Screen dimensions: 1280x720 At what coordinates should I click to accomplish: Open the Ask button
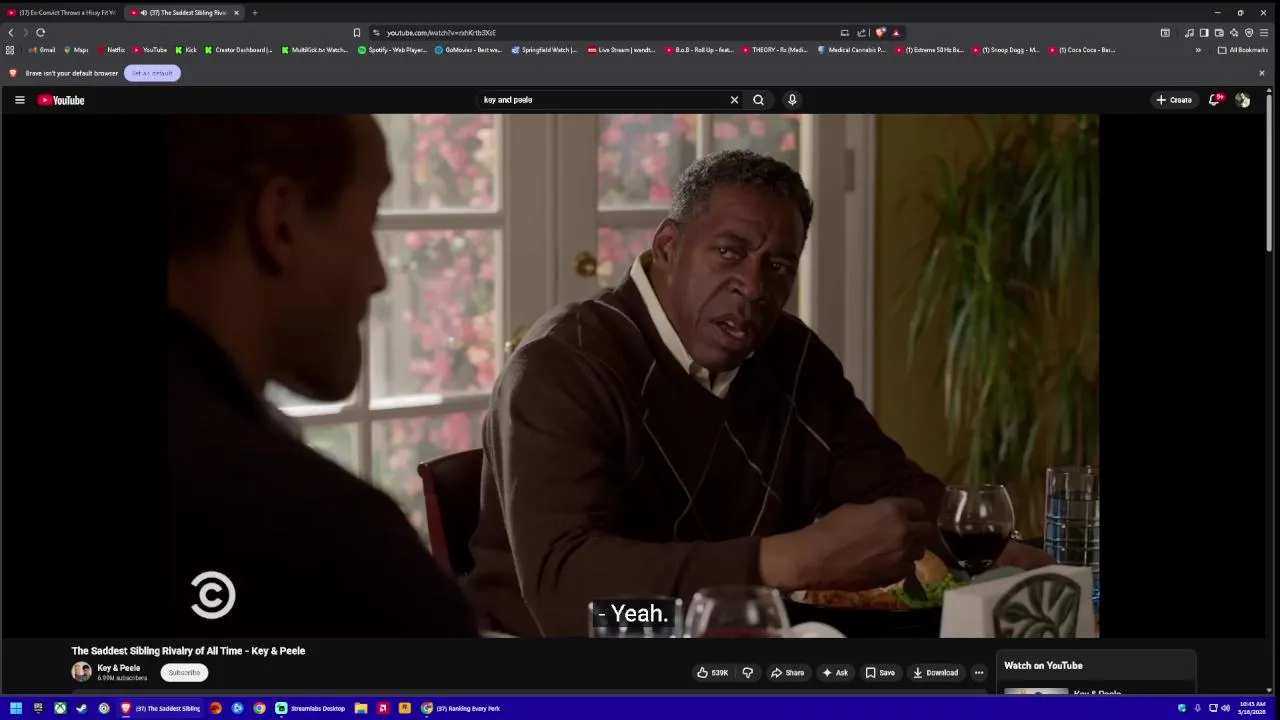tap(835, 673)
